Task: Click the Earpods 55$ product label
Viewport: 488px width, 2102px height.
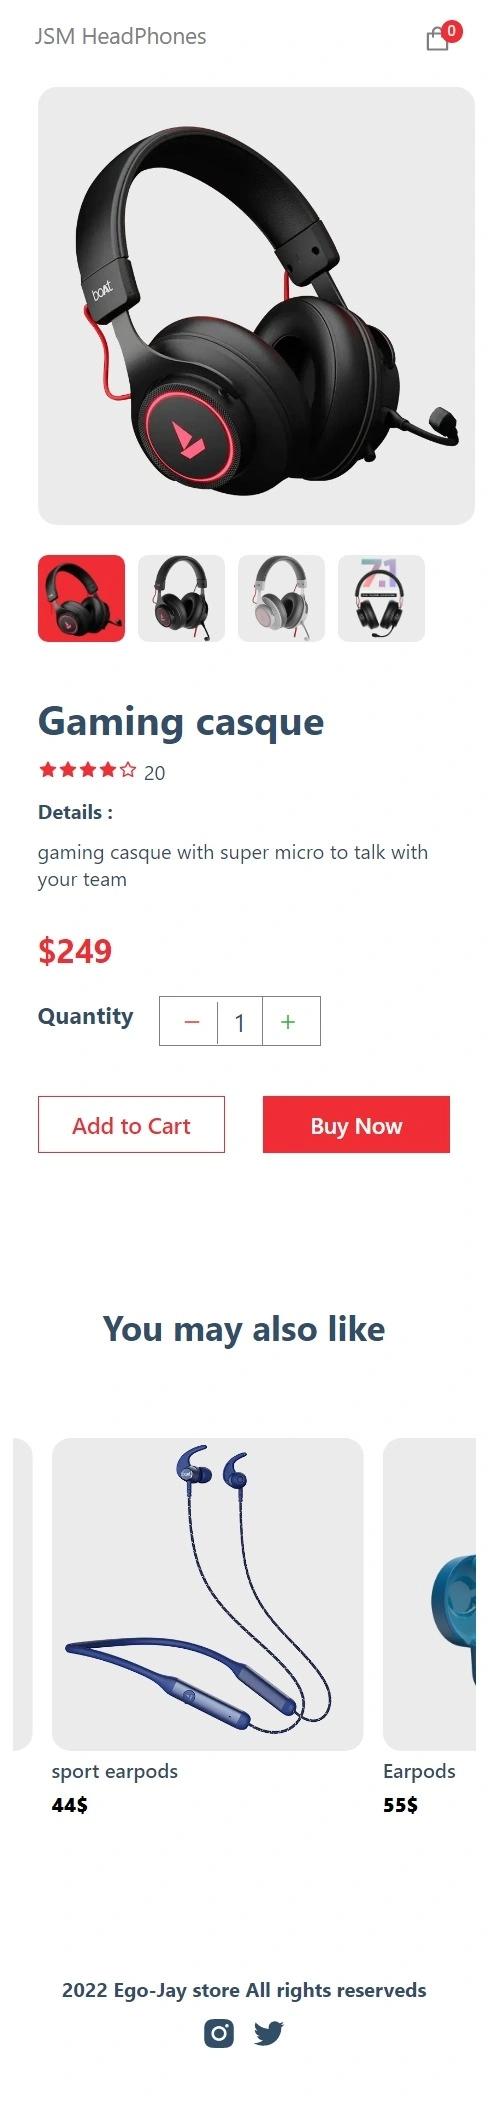Action: click(x=419, y=1787)
